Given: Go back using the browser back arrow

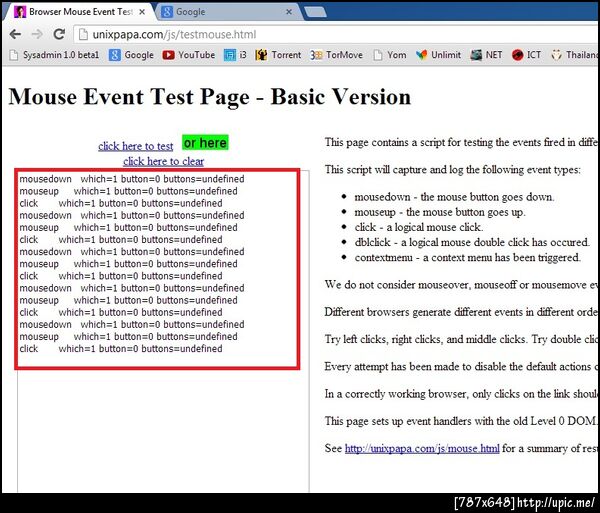Looking at the screenshot, I should click(15, 34).
